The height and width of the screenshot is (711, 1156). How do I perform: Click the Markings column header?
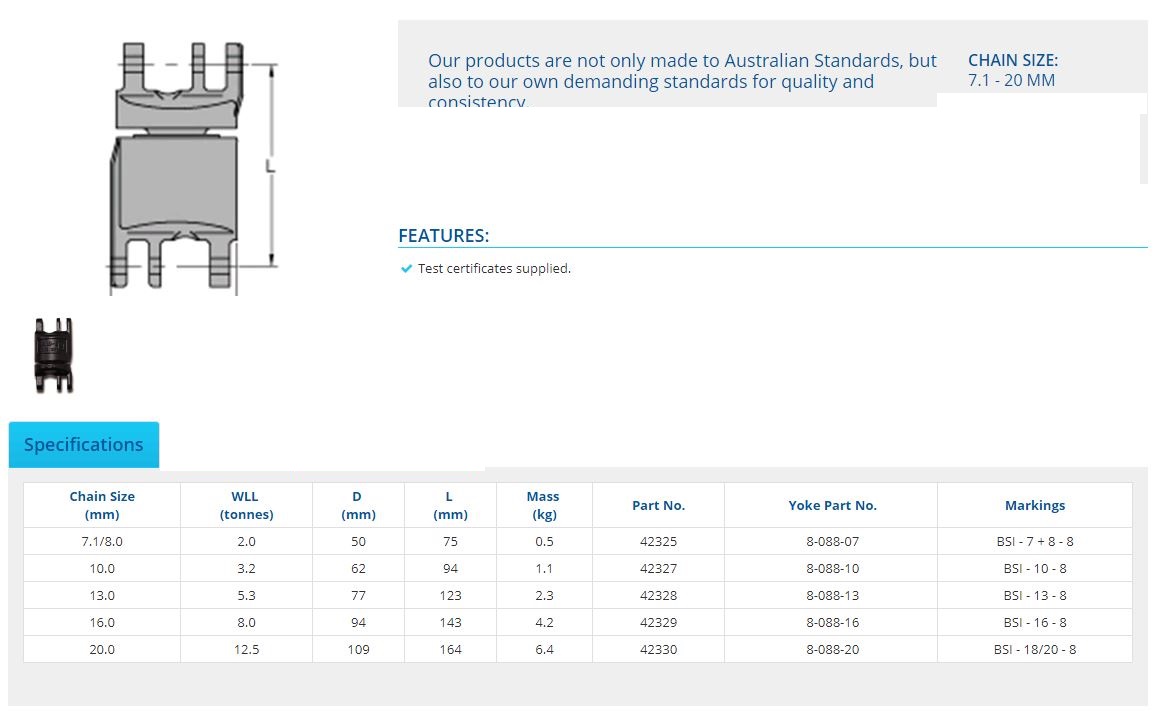click(1035, 505)
